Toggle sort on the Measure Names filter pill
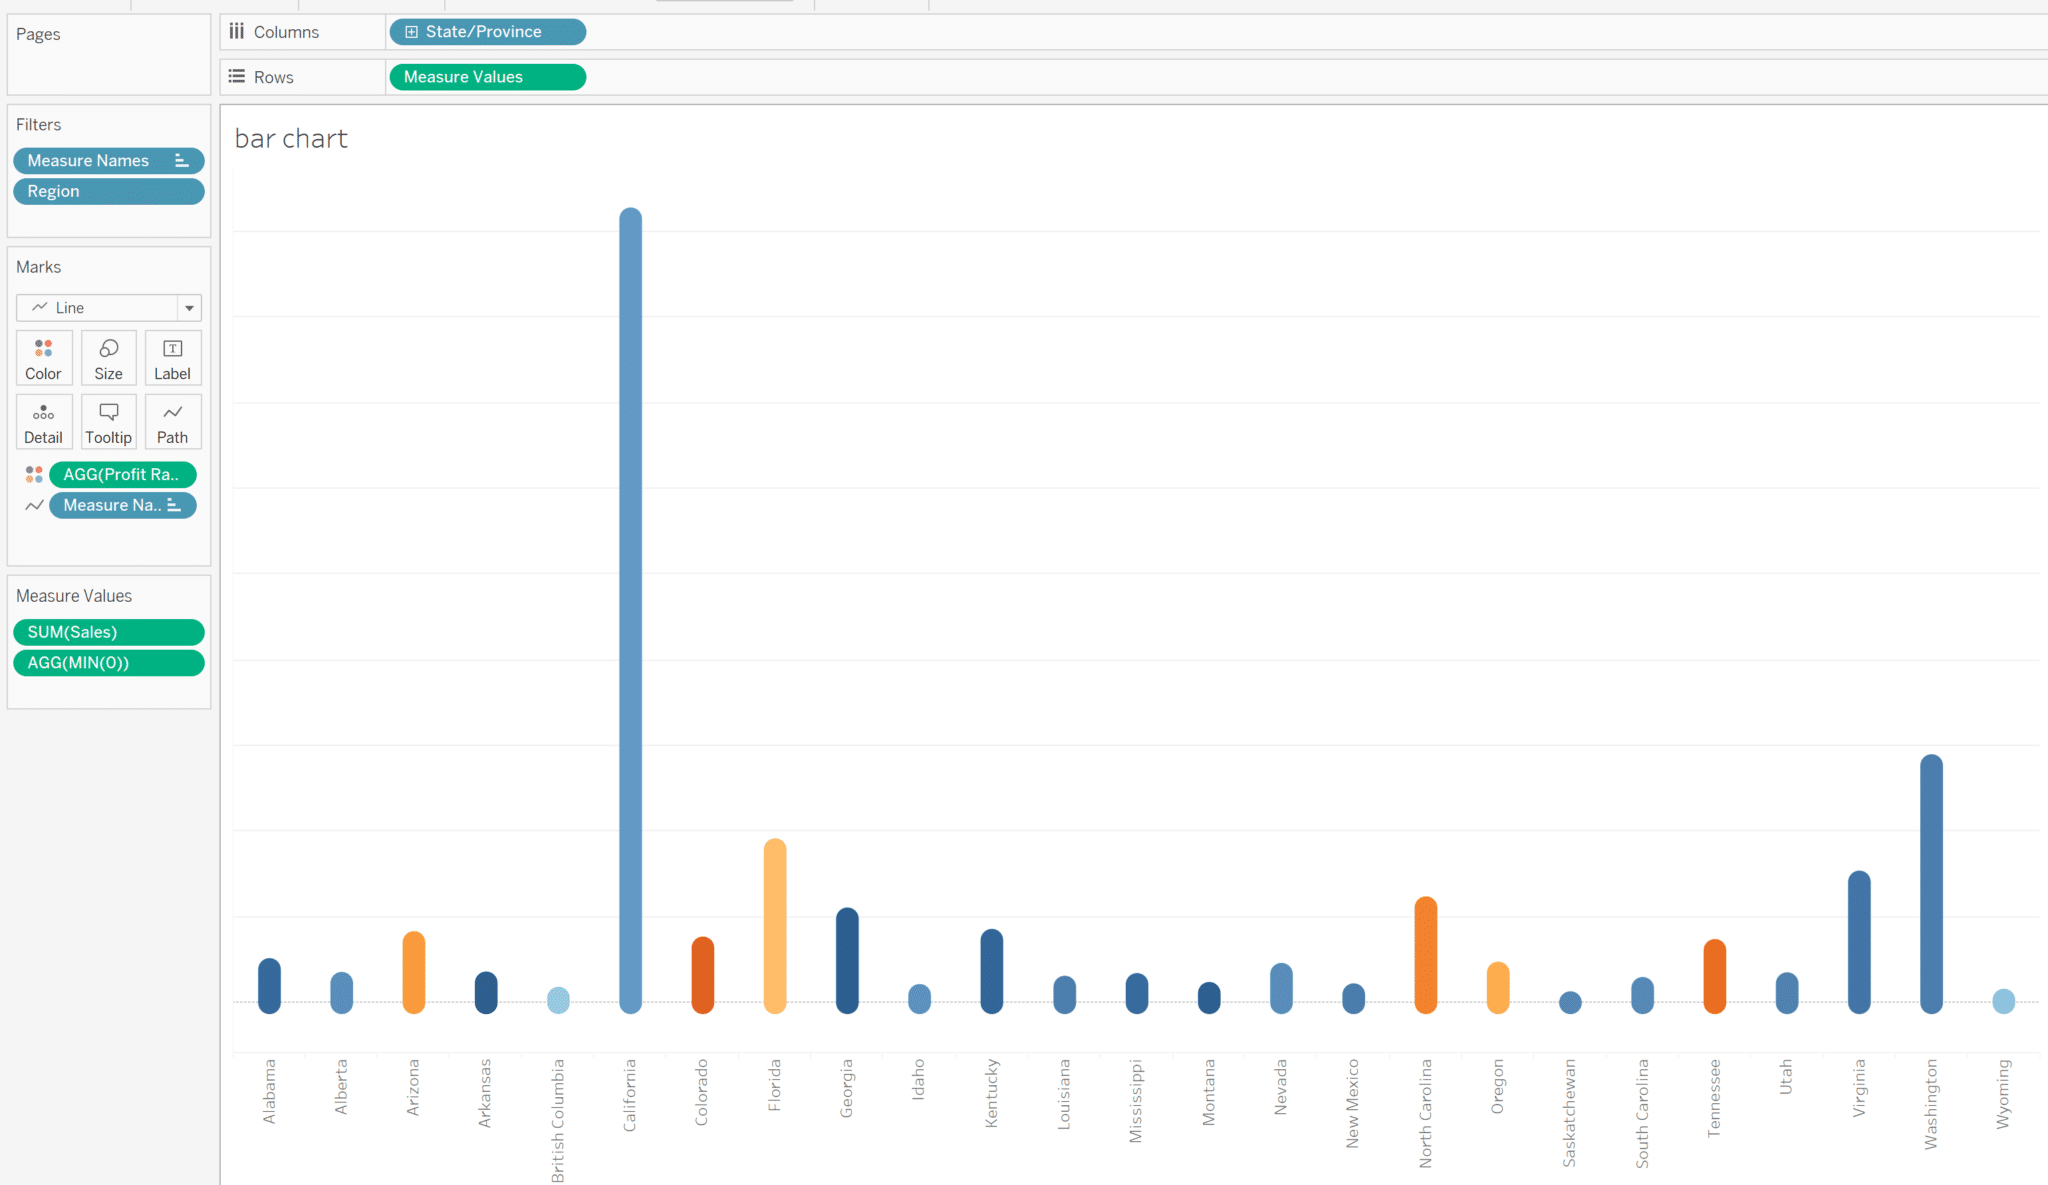 (x=180, y=160)
